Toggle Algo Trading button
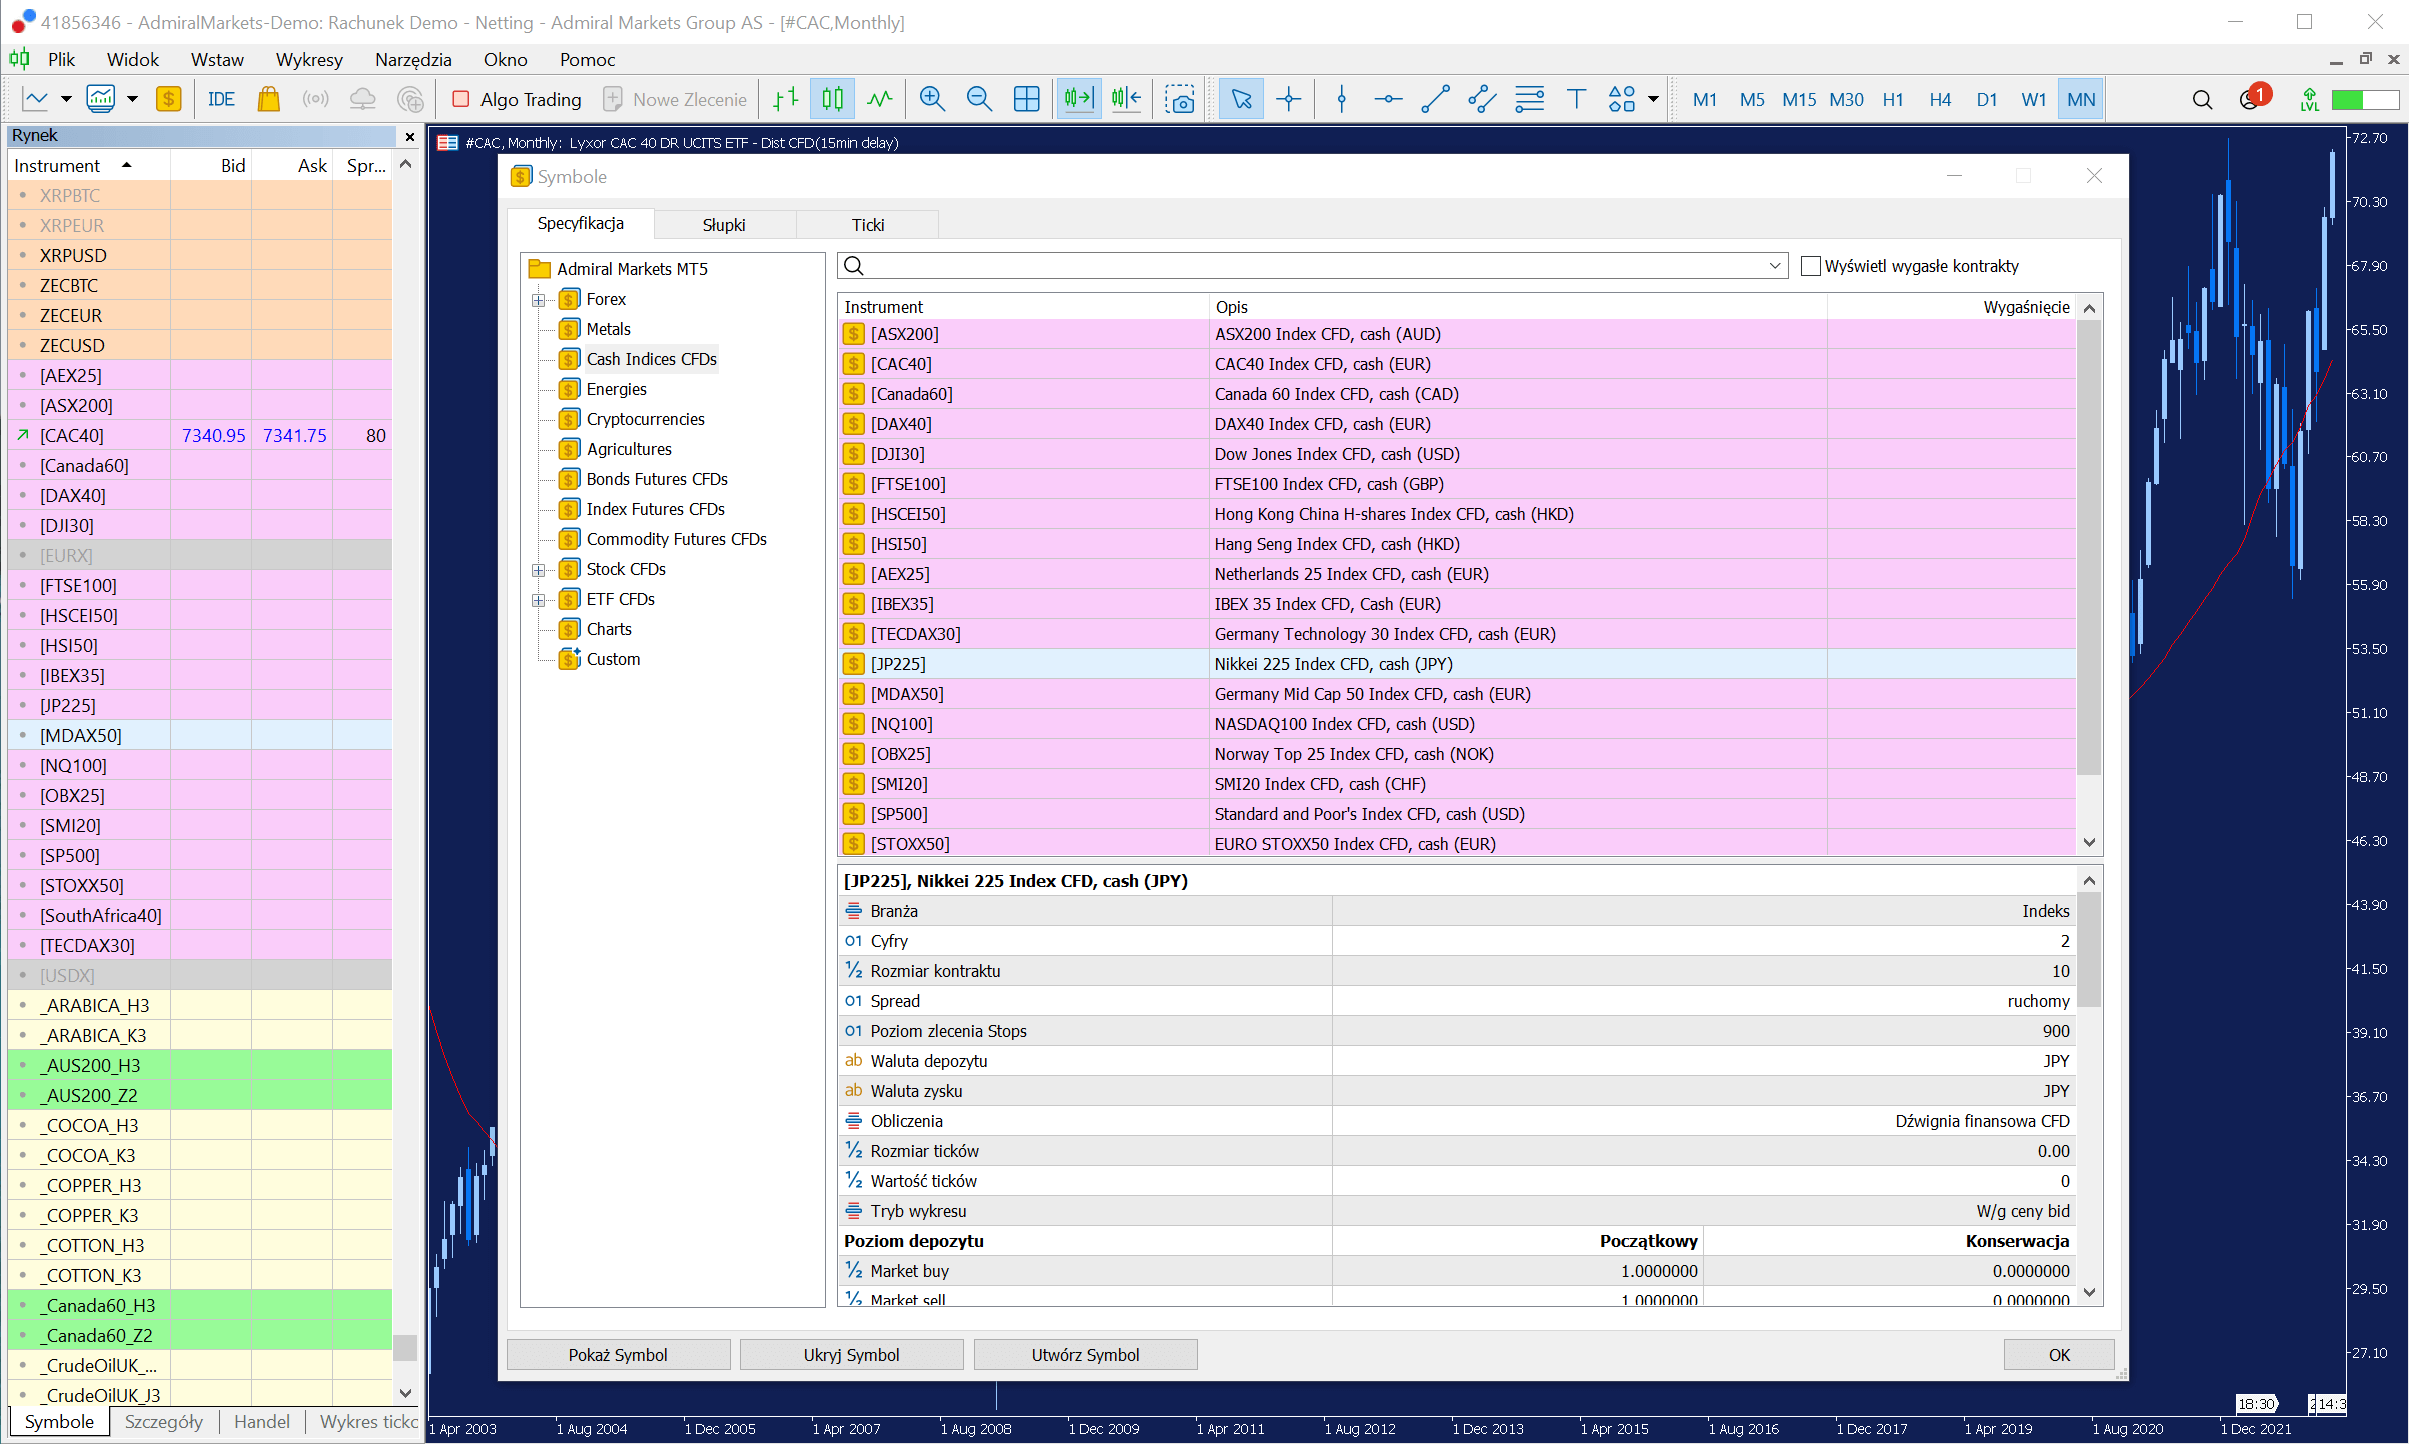 (x=517, y=99)
